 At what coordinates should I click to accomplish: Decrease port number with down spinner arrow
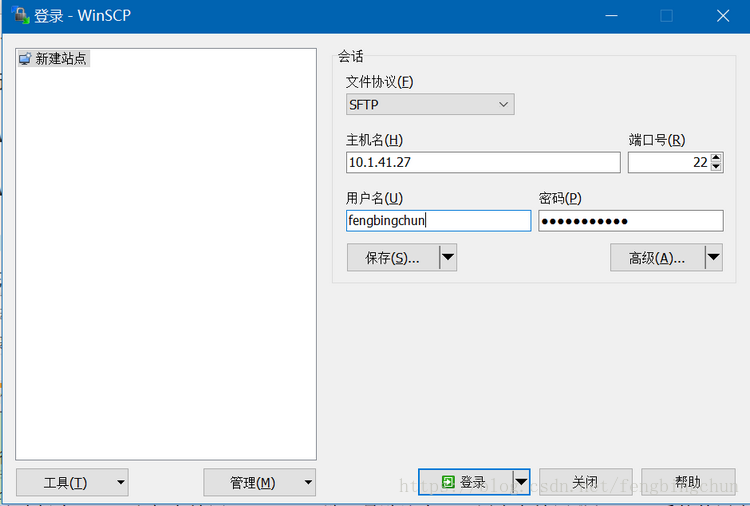(716, 167)
